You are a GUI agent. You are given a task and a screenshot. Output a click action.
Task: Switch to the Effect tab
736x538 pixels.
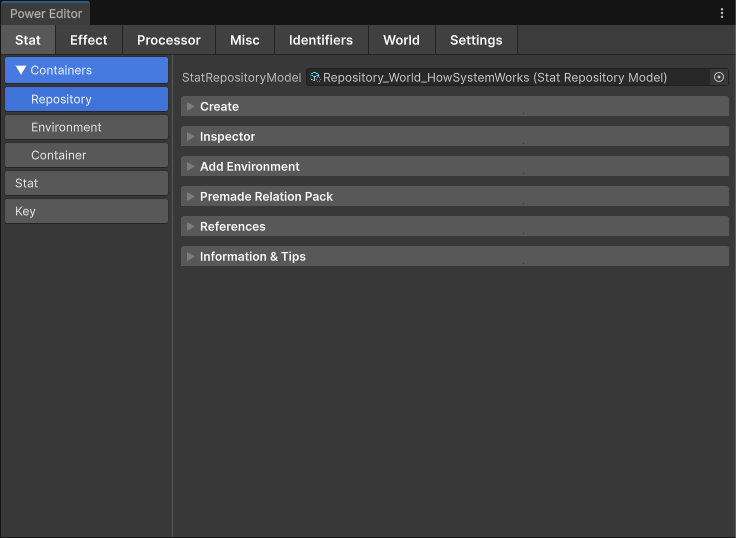tap(89, 40)
